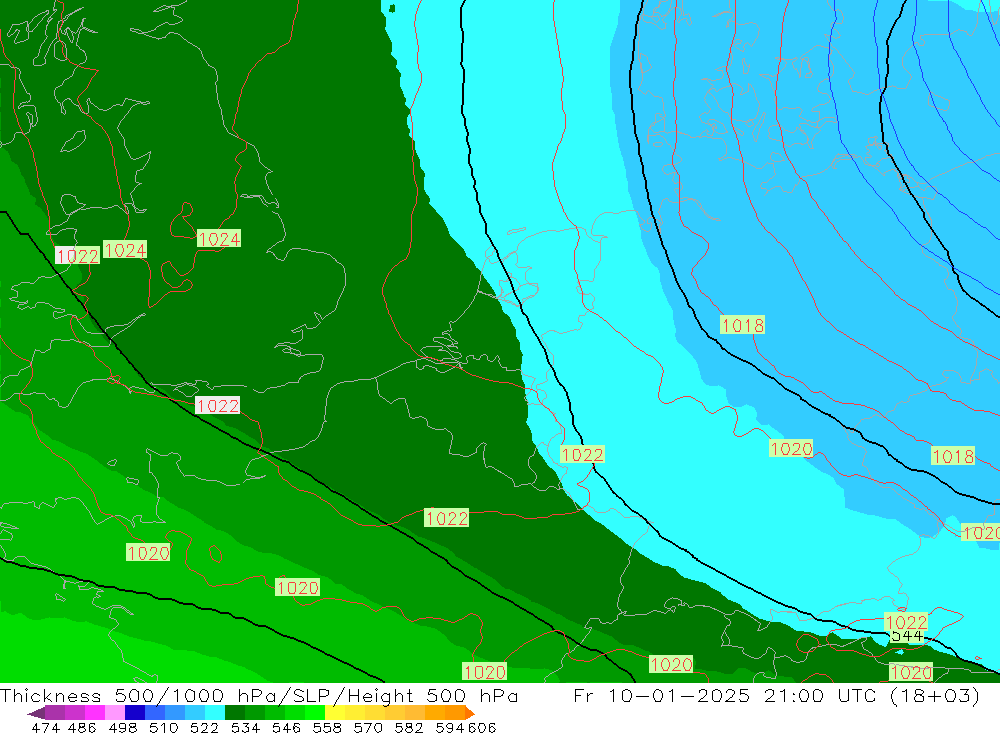
Task: Click the 570 legend value
Action: tap(367, 727)
